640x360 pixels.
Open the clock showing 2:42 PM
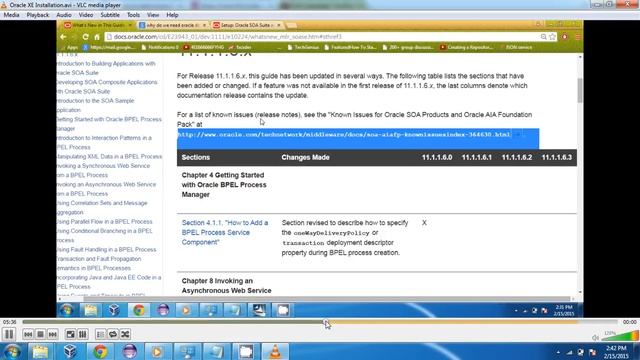pos(616,352)
